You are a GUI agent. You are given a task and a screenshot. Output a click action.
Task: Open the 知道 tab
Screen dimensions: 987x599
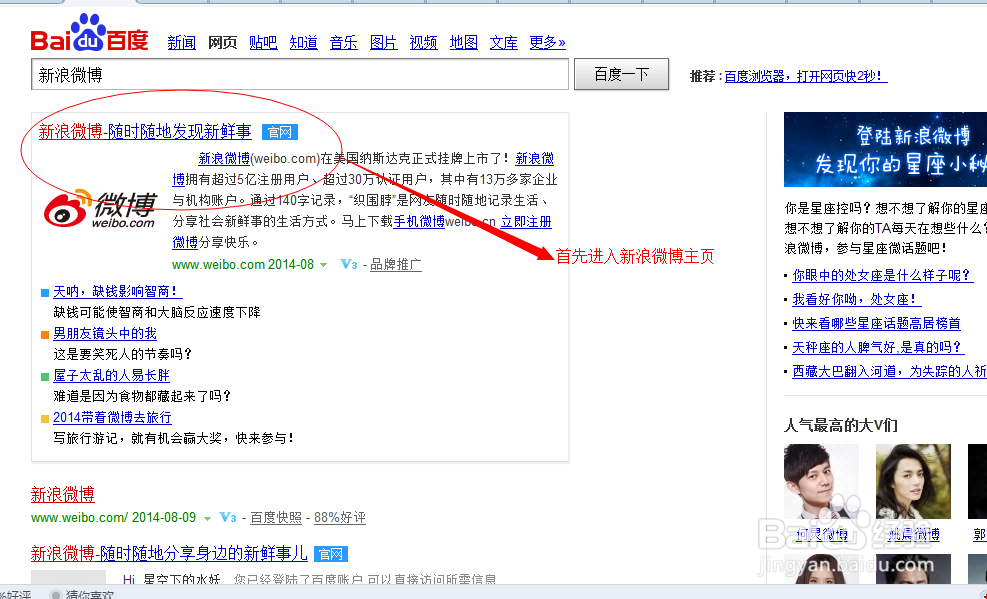pyautogui.click(x=303, y=43)
